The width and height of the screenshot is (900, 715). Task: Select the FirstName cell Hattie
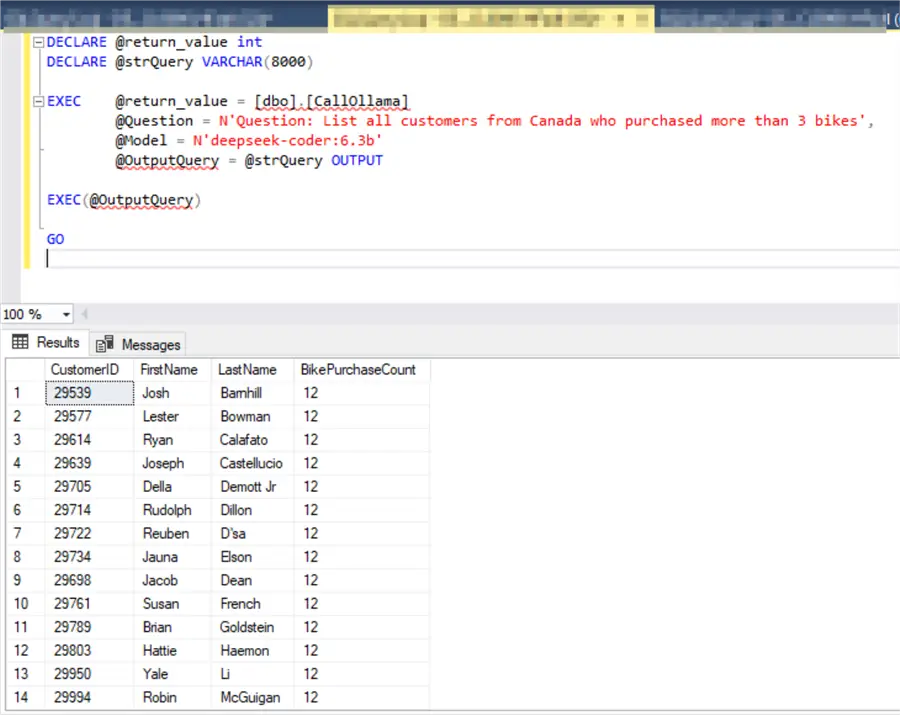tap(172, 651)
